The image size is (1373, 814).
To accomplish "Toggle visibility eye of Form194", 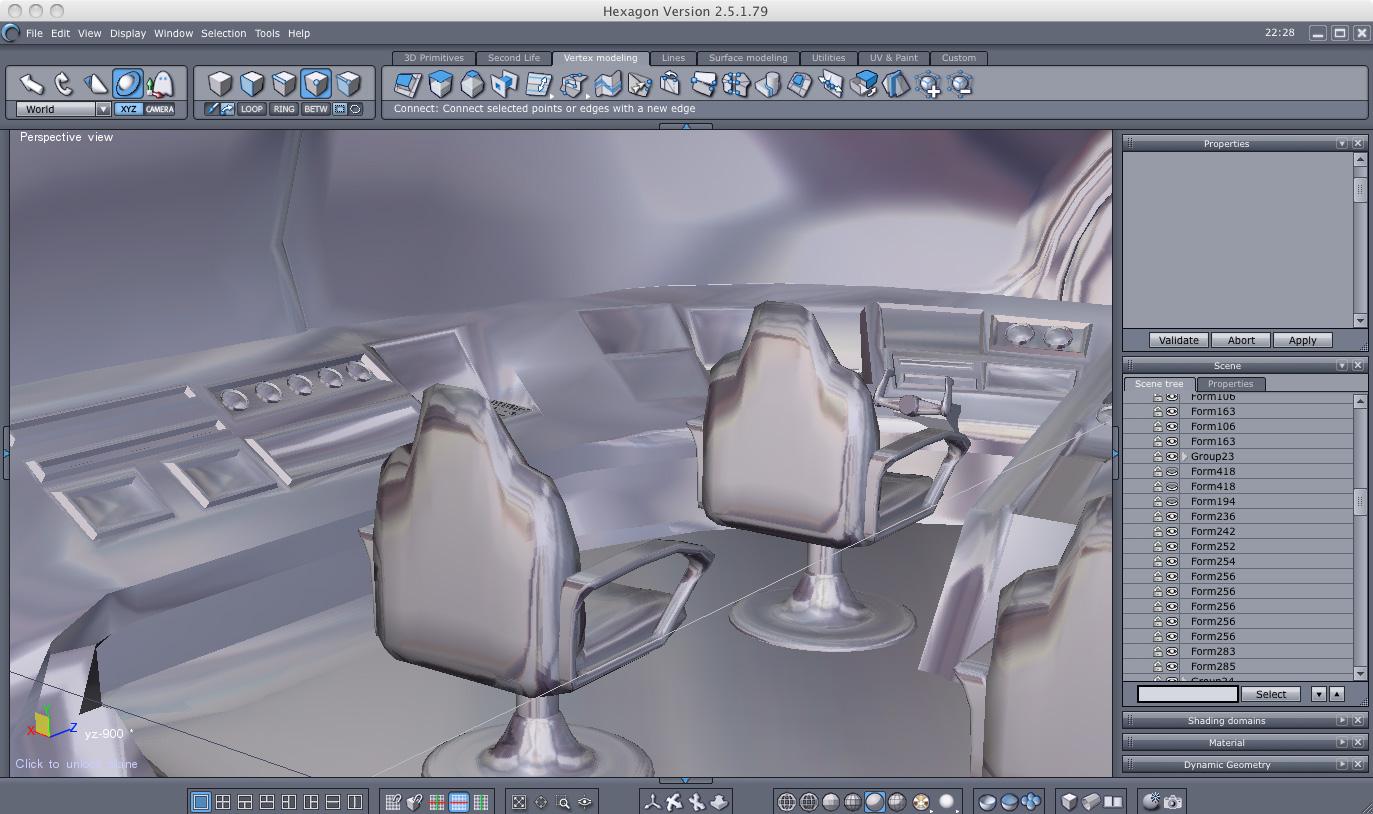I will pyautogui.click(x=1172, y=501).
